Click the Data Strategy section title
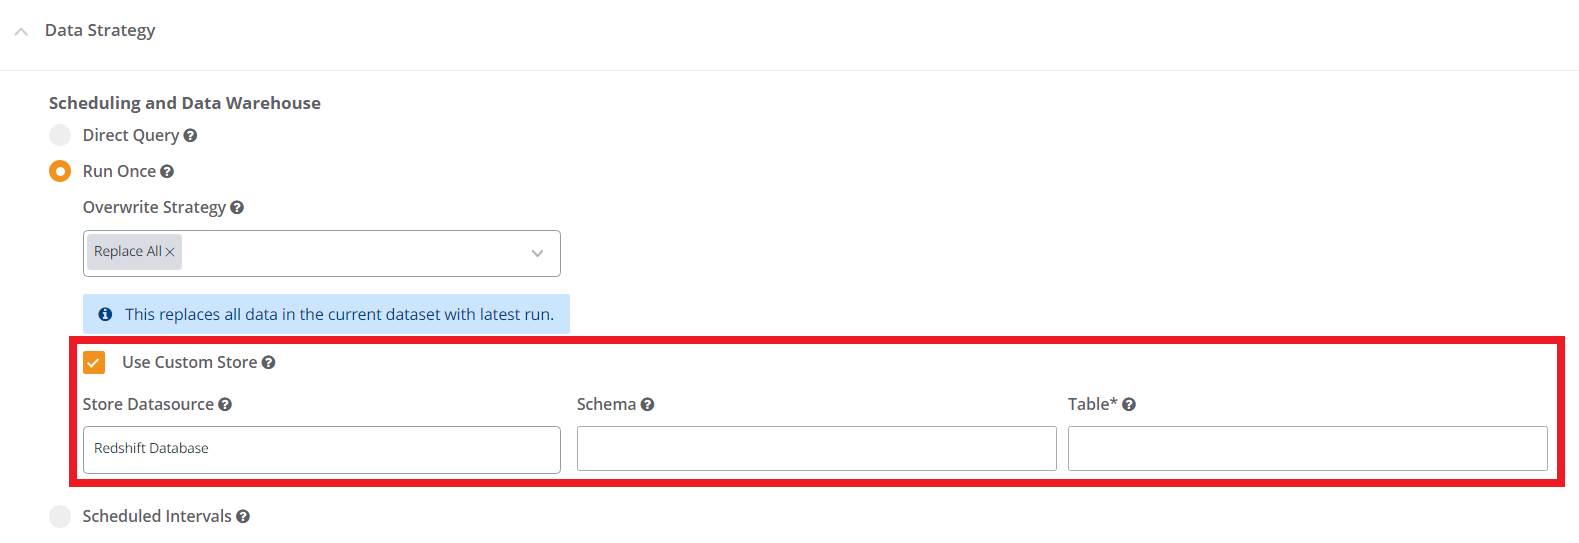1579x543 pixels. pyautogui.click(x=100, y=30)
